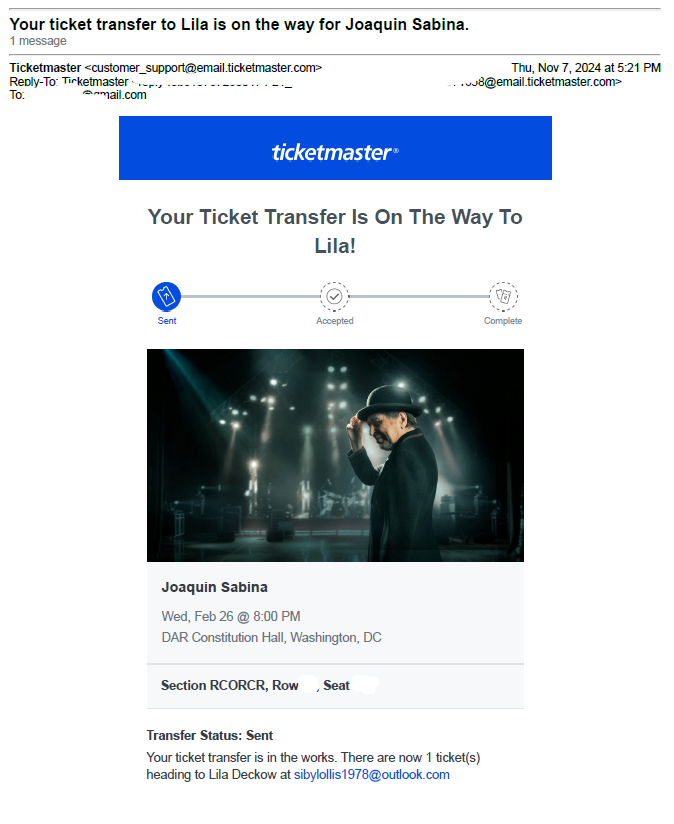This screenshot has width=674, height=824.
Task: Click the Complete tickets step icon
Action: tap(503, 296)
